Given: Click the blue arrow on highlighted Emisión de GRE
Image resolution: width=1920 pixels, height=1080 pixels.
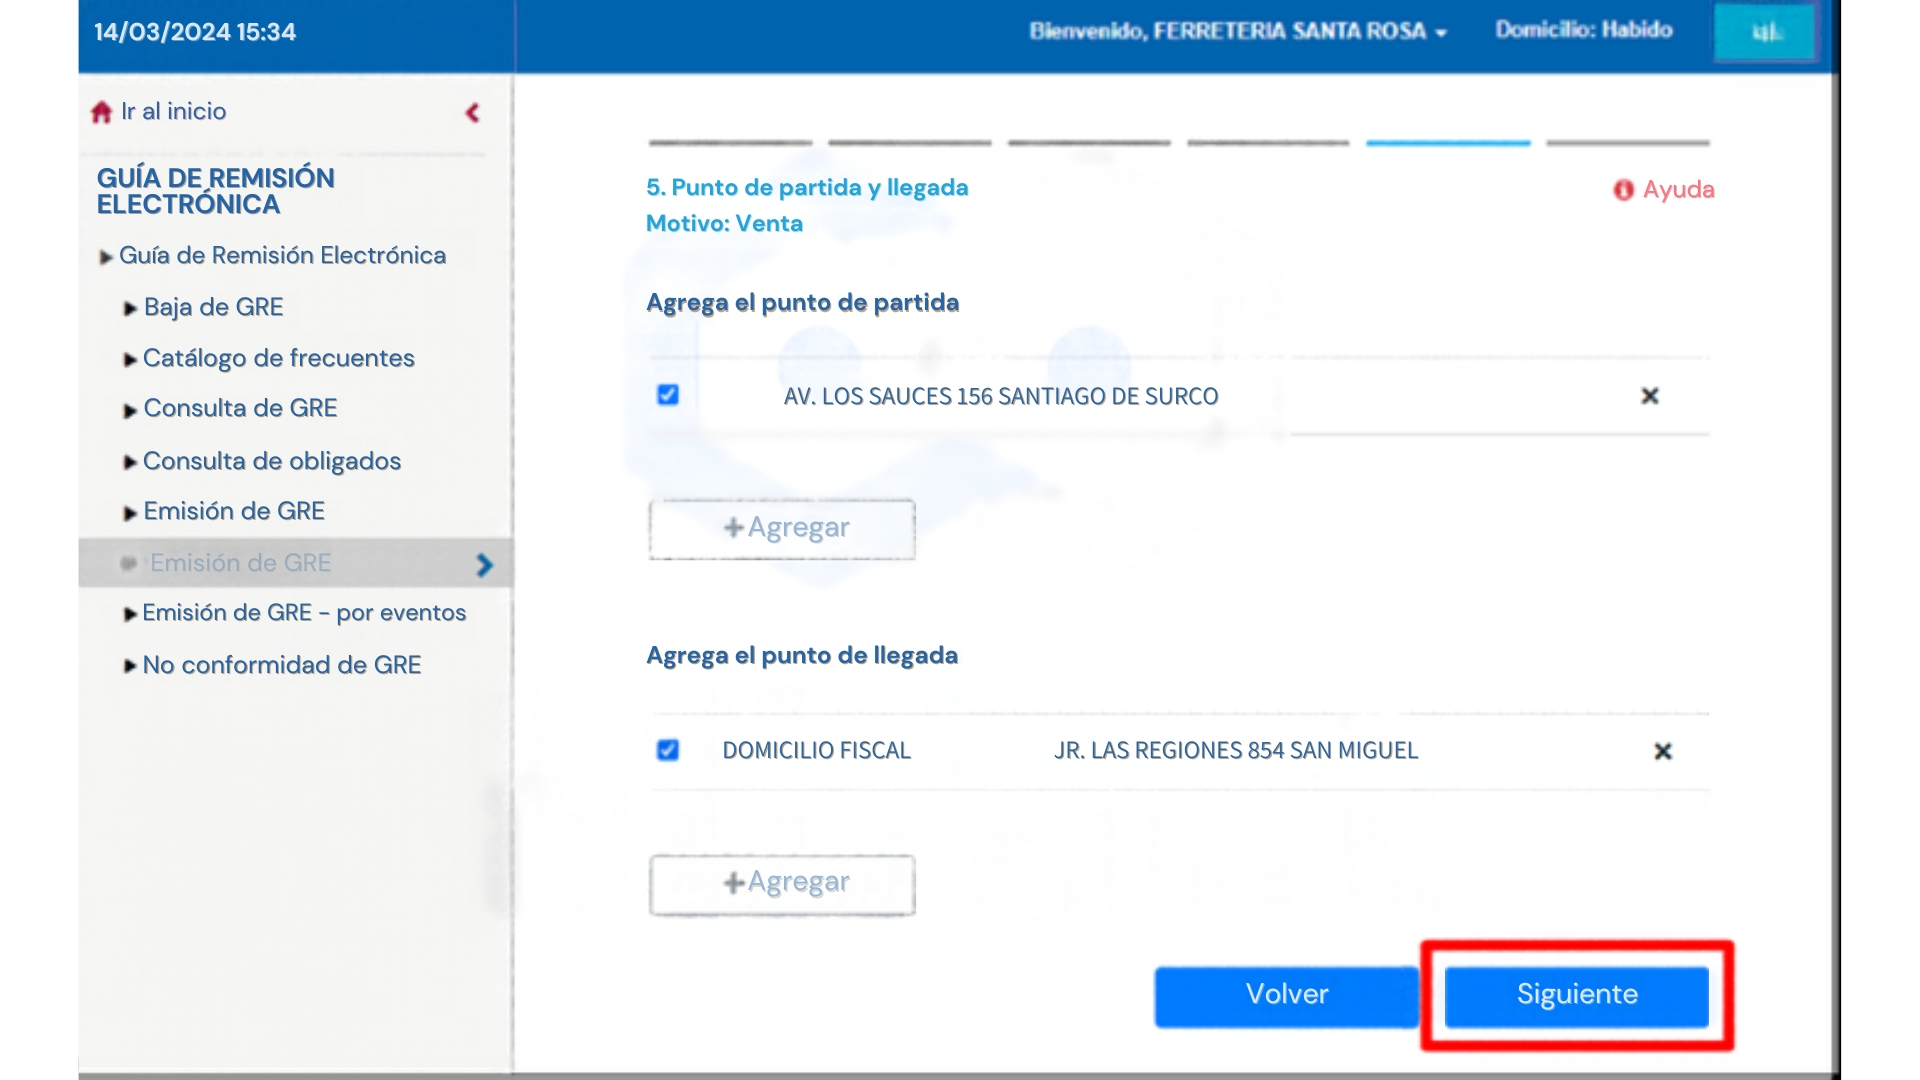Looking at the screenshot, I should click(485, 565).
